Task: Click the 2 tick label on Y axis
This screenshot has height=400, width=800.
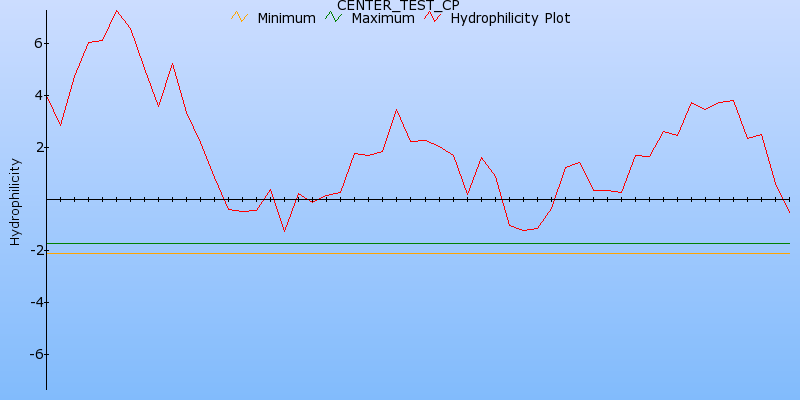Action: click(37, 148)
